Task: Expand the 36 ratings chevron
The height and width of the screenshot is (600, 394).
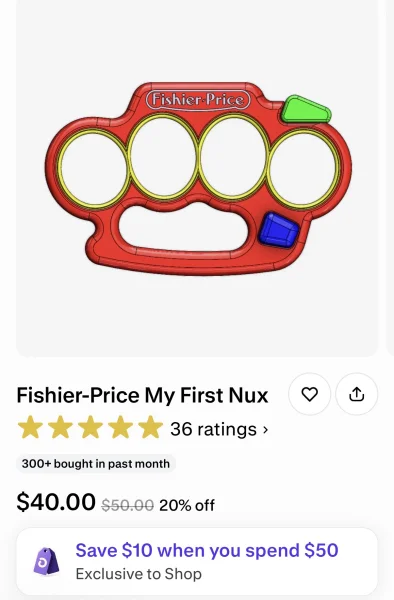Action: 265,430
